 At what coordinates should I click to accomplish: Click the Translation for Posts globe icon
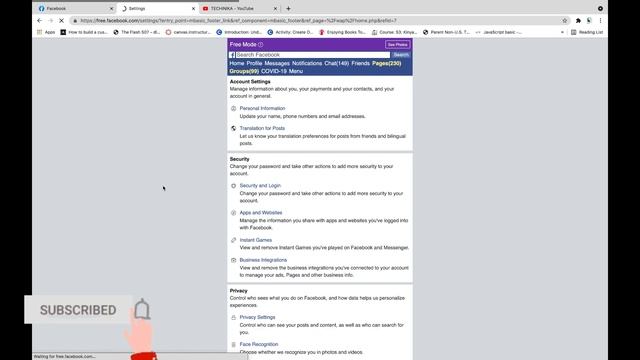(233, 128)
